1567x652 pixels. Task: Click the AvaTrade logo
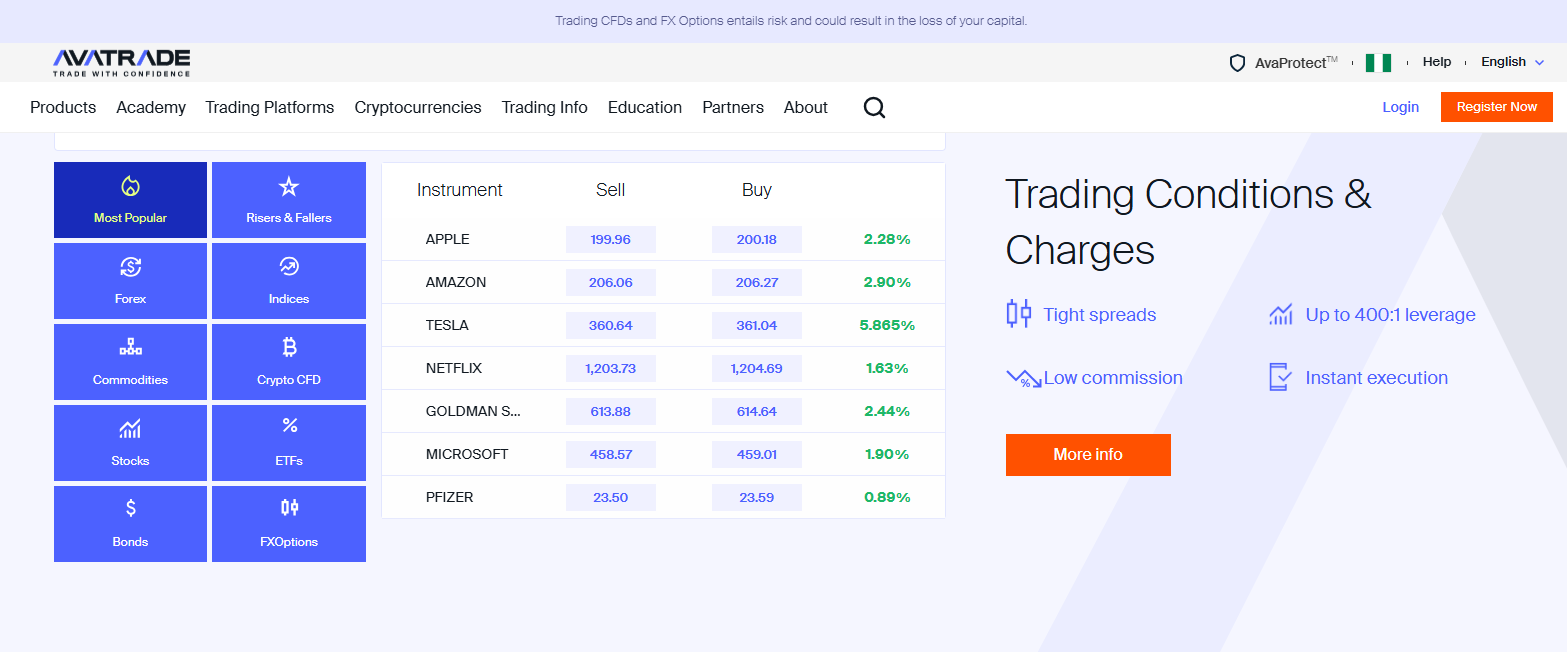coord(122,62)
